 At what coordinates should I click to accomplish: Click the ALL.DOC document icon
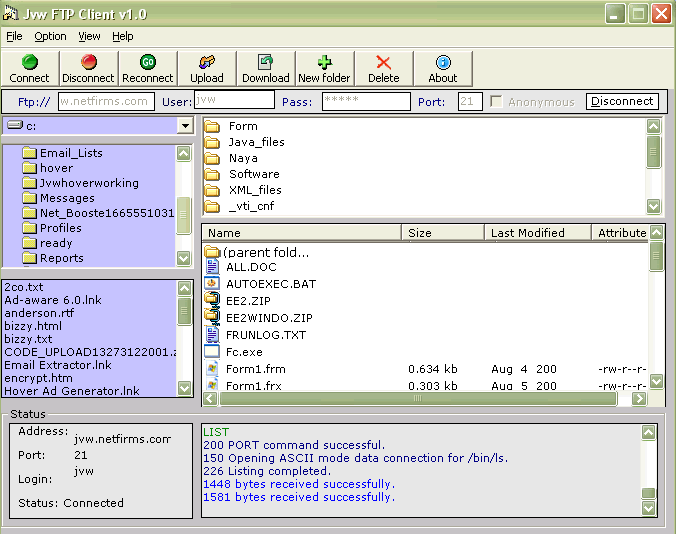click(x=212, y=267)
